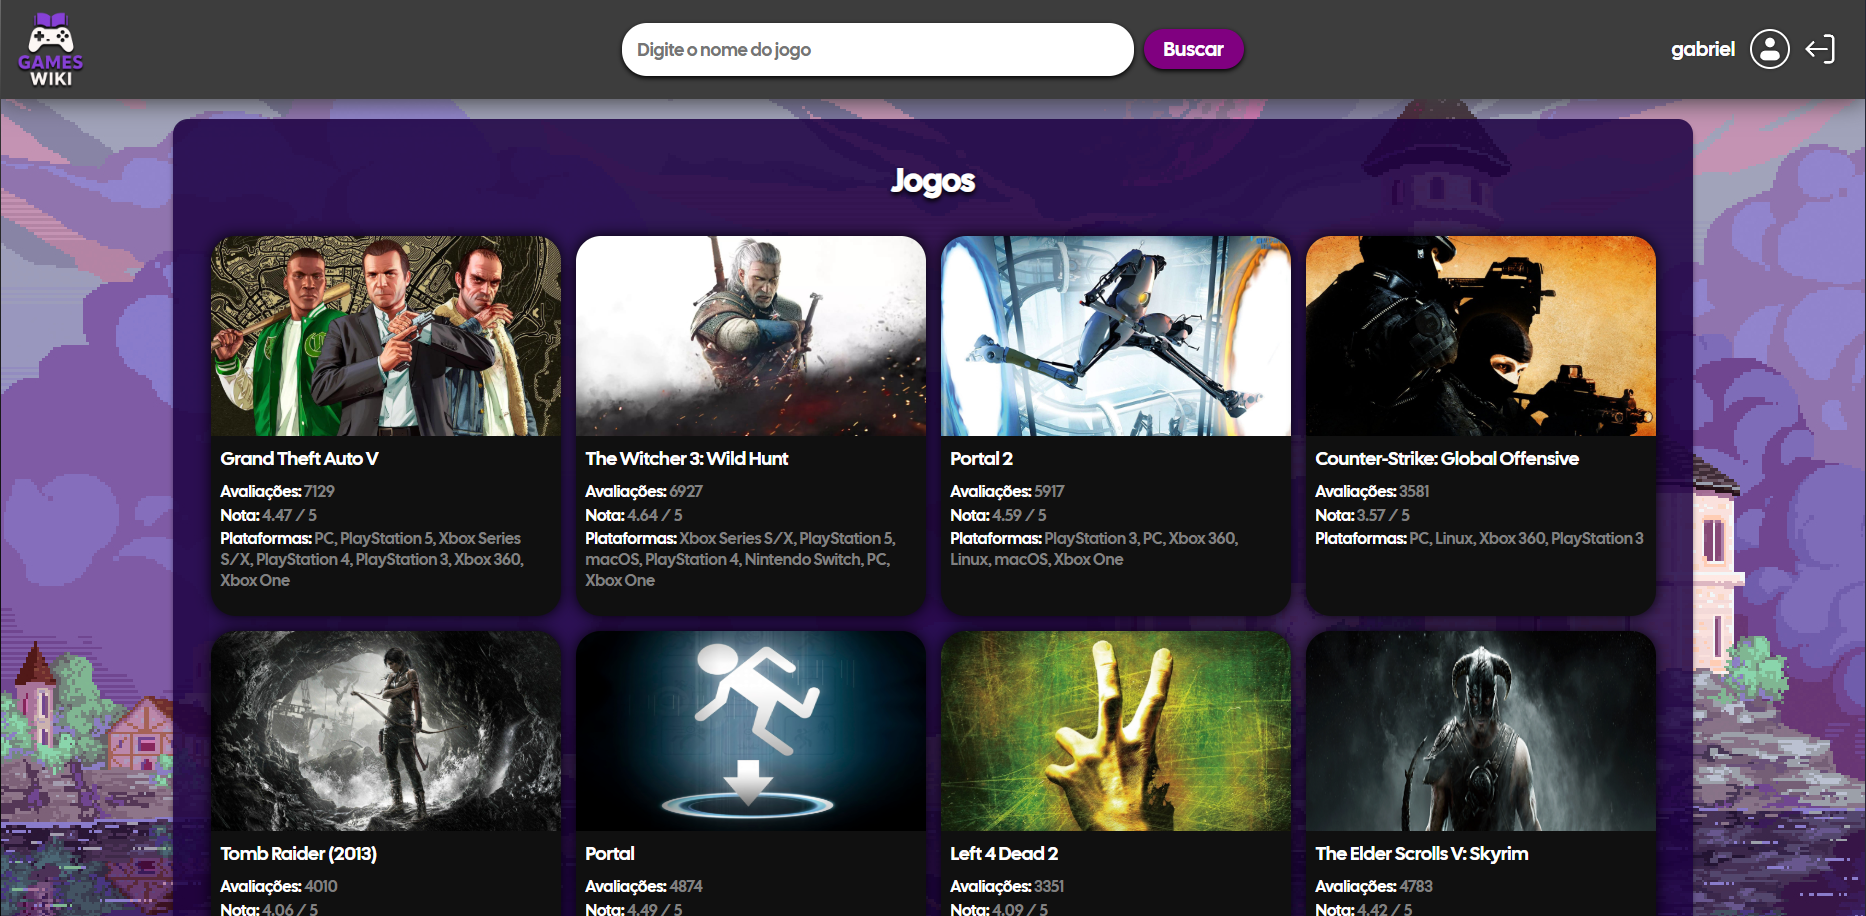Open the Grand Theft Auto V cover image
This screenshot has width=1866, height=916.
point(386,336)
